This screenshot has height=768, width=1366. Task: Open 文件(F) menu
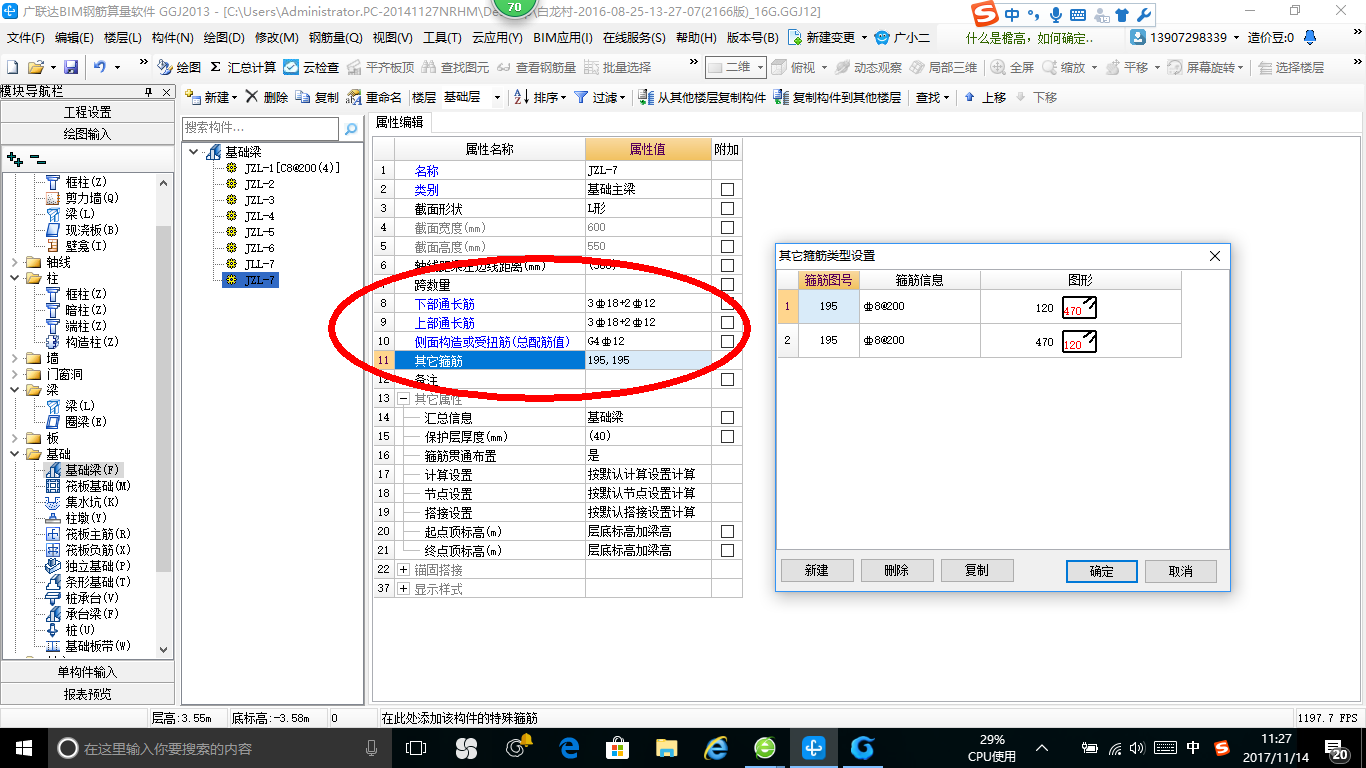point(26,37)
